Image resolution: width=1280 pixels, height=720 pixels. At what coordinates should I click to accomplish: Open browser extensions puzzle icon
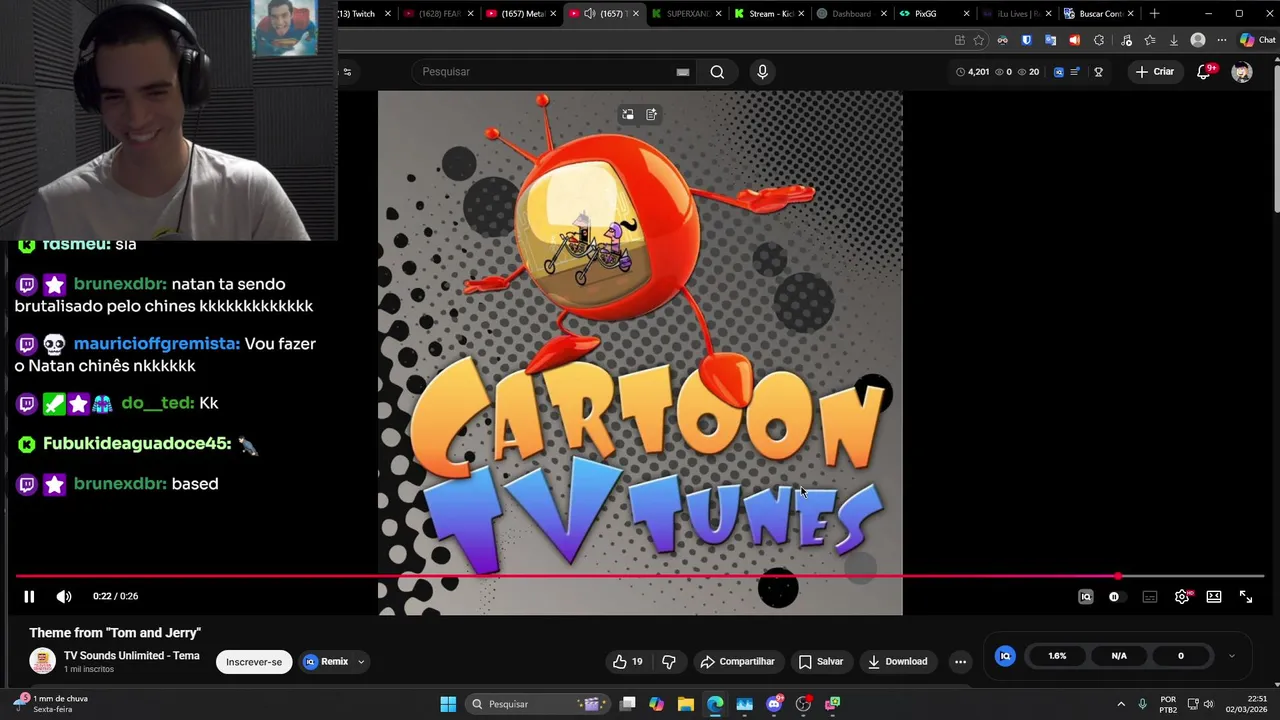(1099, 41)
